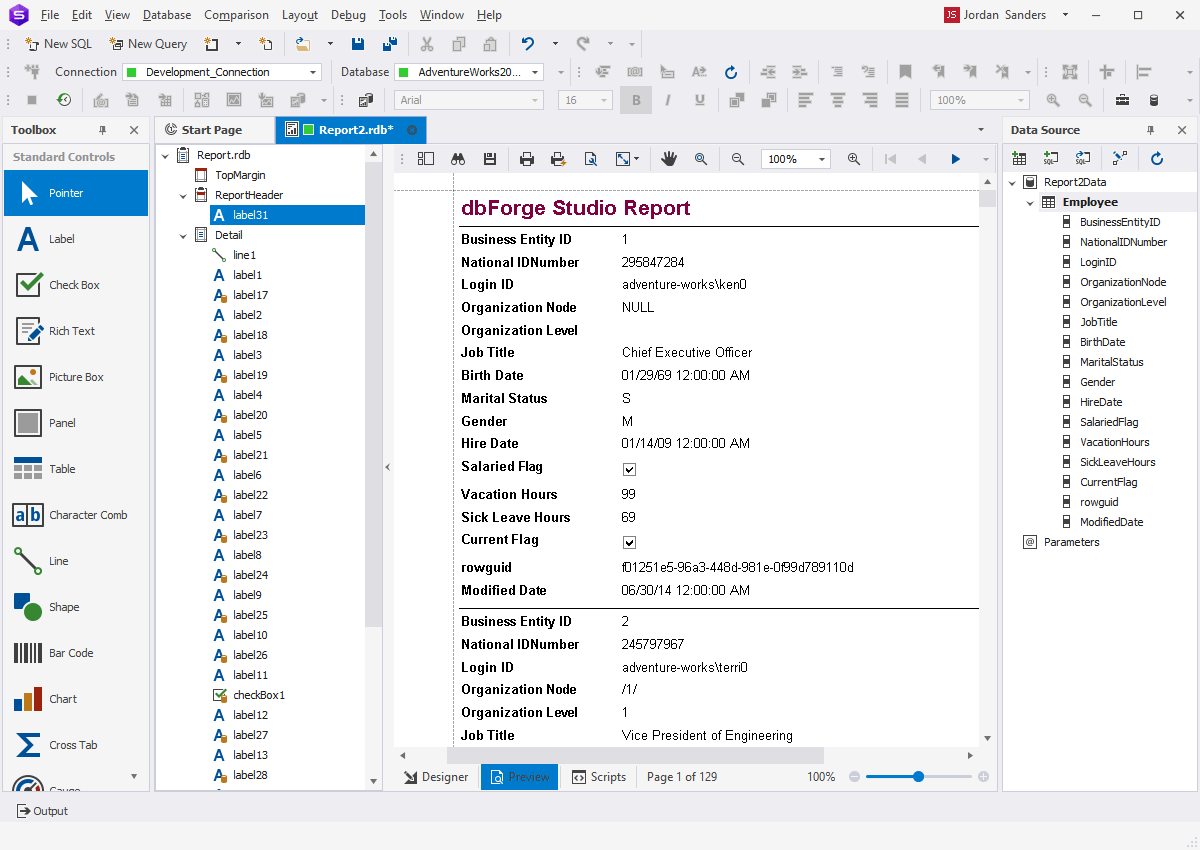Viewport: 1200px width, 850px height.
Task: Refresh the data source with the circular arrow icon
Action: tap(1158, 158)
